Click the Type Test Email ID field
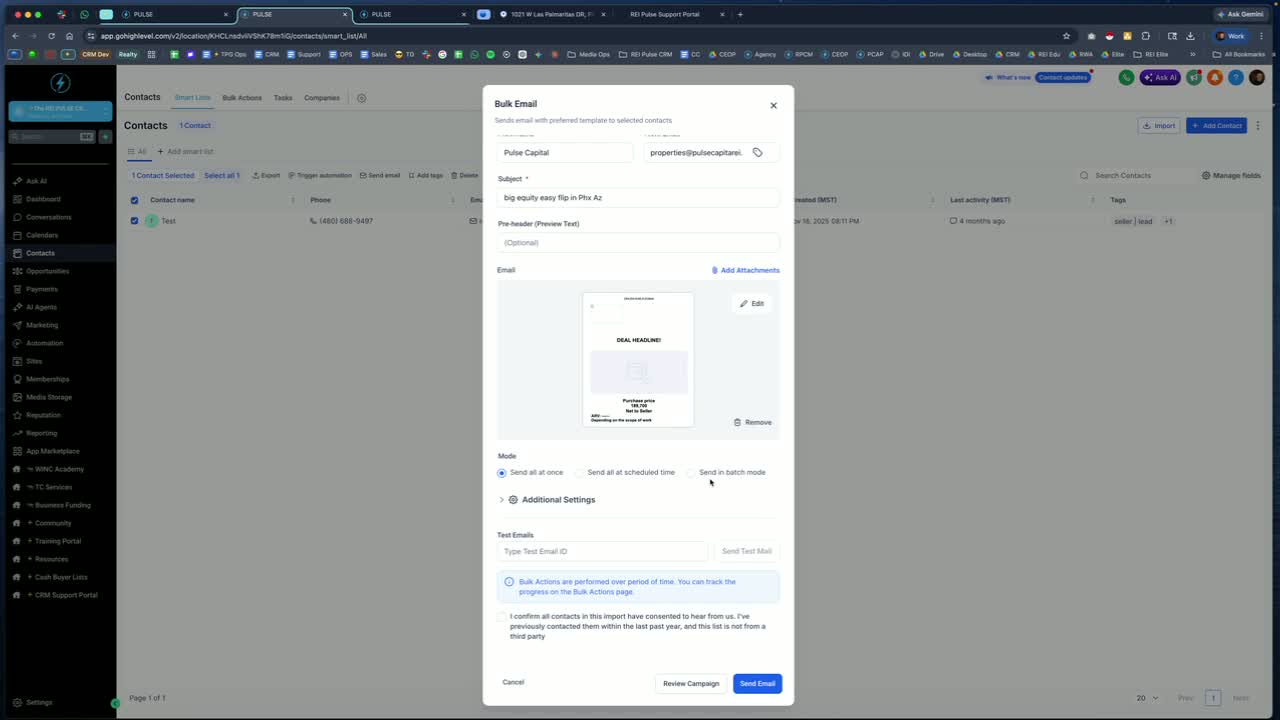The height and width of the screenshot is (720, 1280). [x=603, y=551]
